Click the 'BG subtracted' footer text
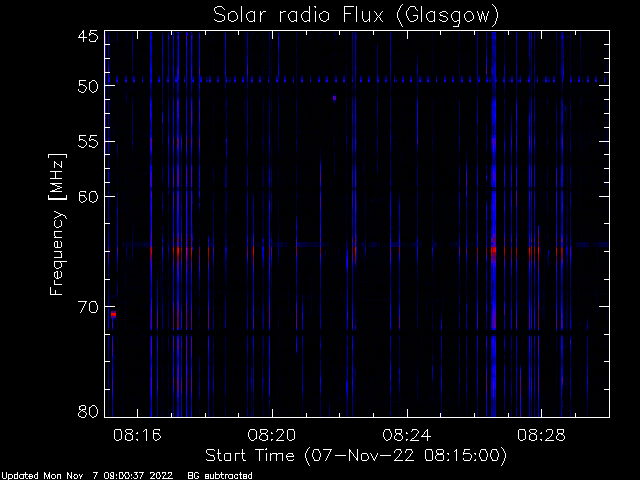Viewport: 640px width, 480px height. (220, 476)
